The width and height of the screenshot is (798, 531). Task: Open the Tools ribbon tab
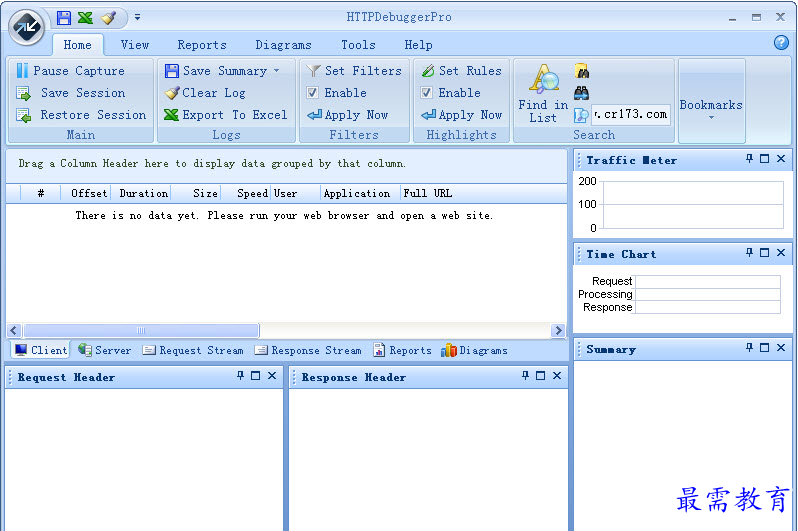coord(358,45)
